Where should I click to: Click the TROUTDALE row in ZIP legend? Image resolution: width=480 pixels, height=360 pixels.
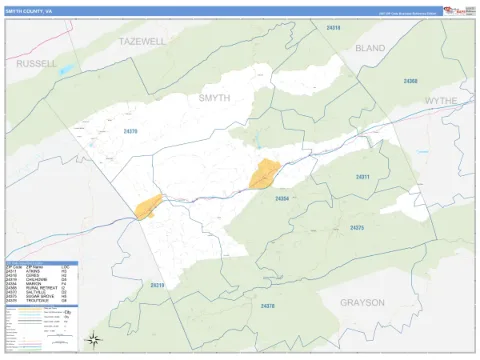pos(36,300)
